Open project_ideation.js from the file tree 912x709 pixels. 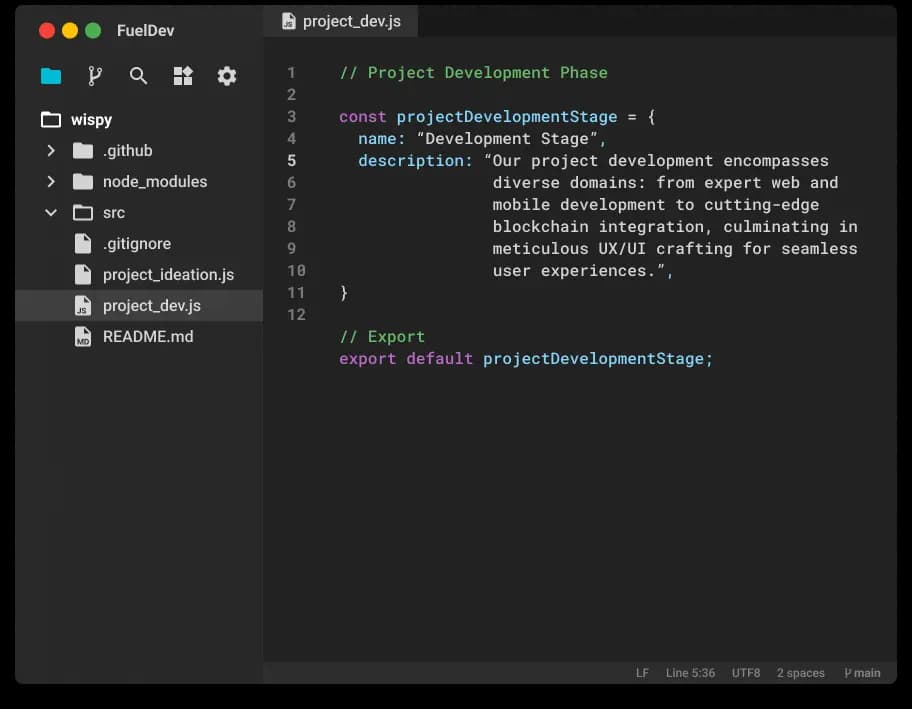pyautogui.click(x=168, y=275)
